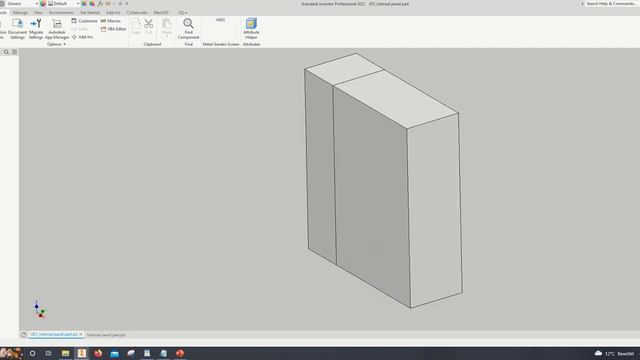Open the browser panel menu icon
Screen dimensions: 640x360
click(15, 52)
